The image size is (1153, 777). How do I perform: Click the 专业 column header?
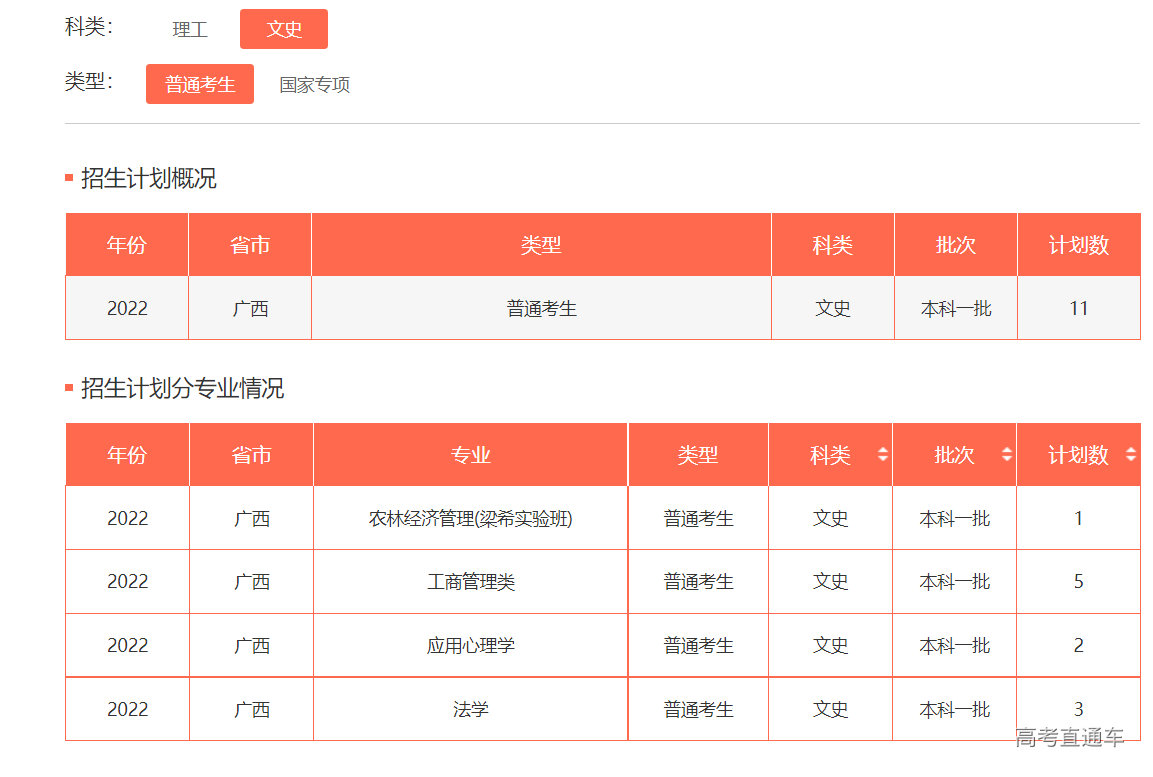pos(470,453)
